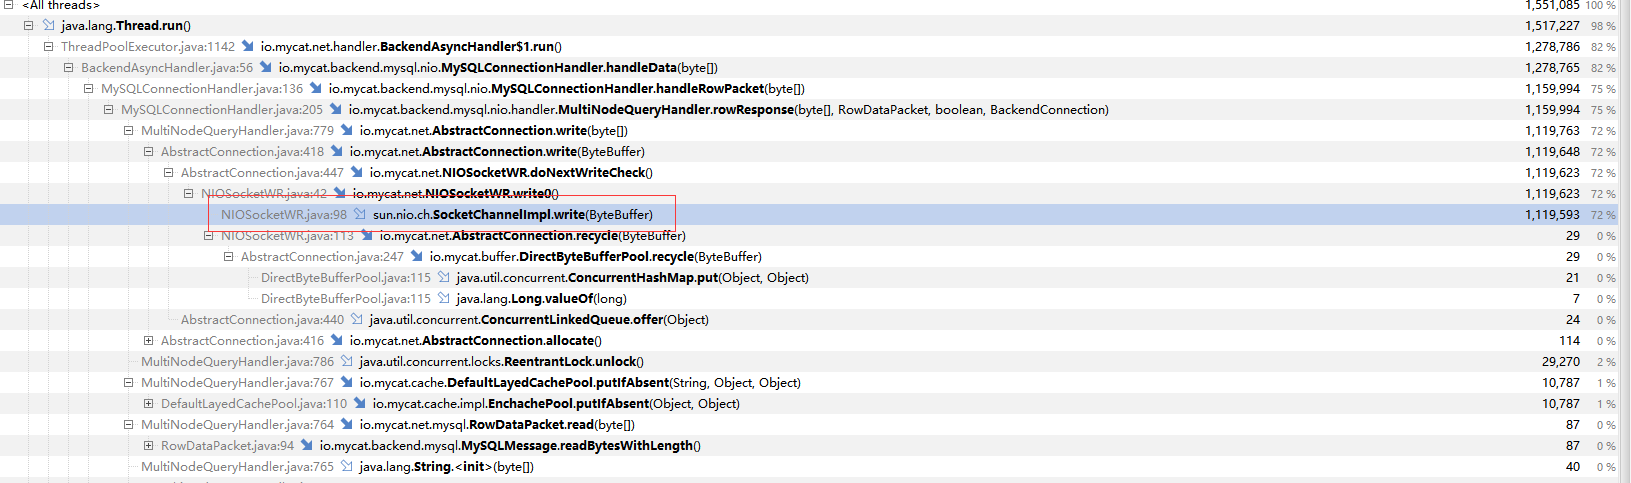Click the 1,551,085 value for All threads
1631x483 pixels.
(1552, 5)
